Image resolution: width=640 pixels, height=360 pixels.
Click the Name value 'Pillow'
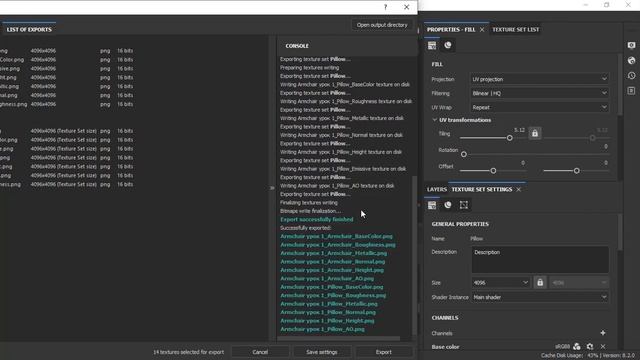click(x=476, y=238)
